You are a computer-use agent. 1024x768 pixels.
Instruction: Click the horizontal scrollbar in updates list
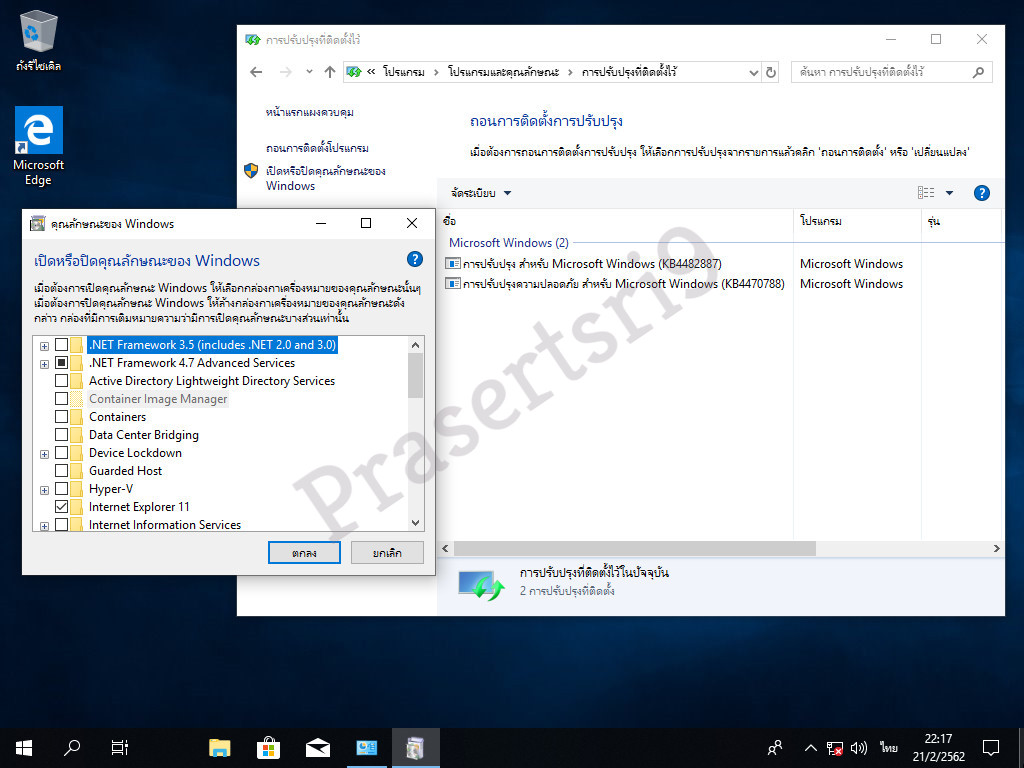tap(635, 549)
